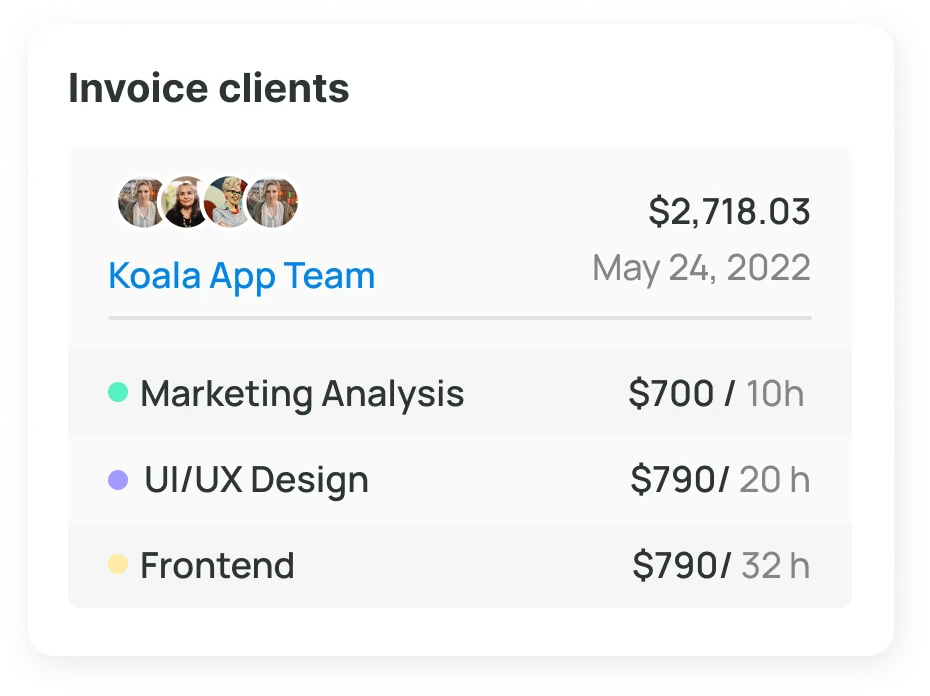Click the fourth team member avatar
The height and width of the screenshot is (696, 930).
(x=272, y=202)
